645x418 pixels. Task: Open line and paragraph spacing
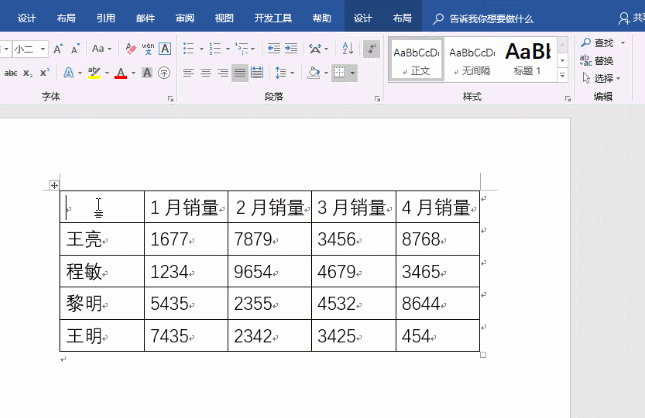(281, 73)
